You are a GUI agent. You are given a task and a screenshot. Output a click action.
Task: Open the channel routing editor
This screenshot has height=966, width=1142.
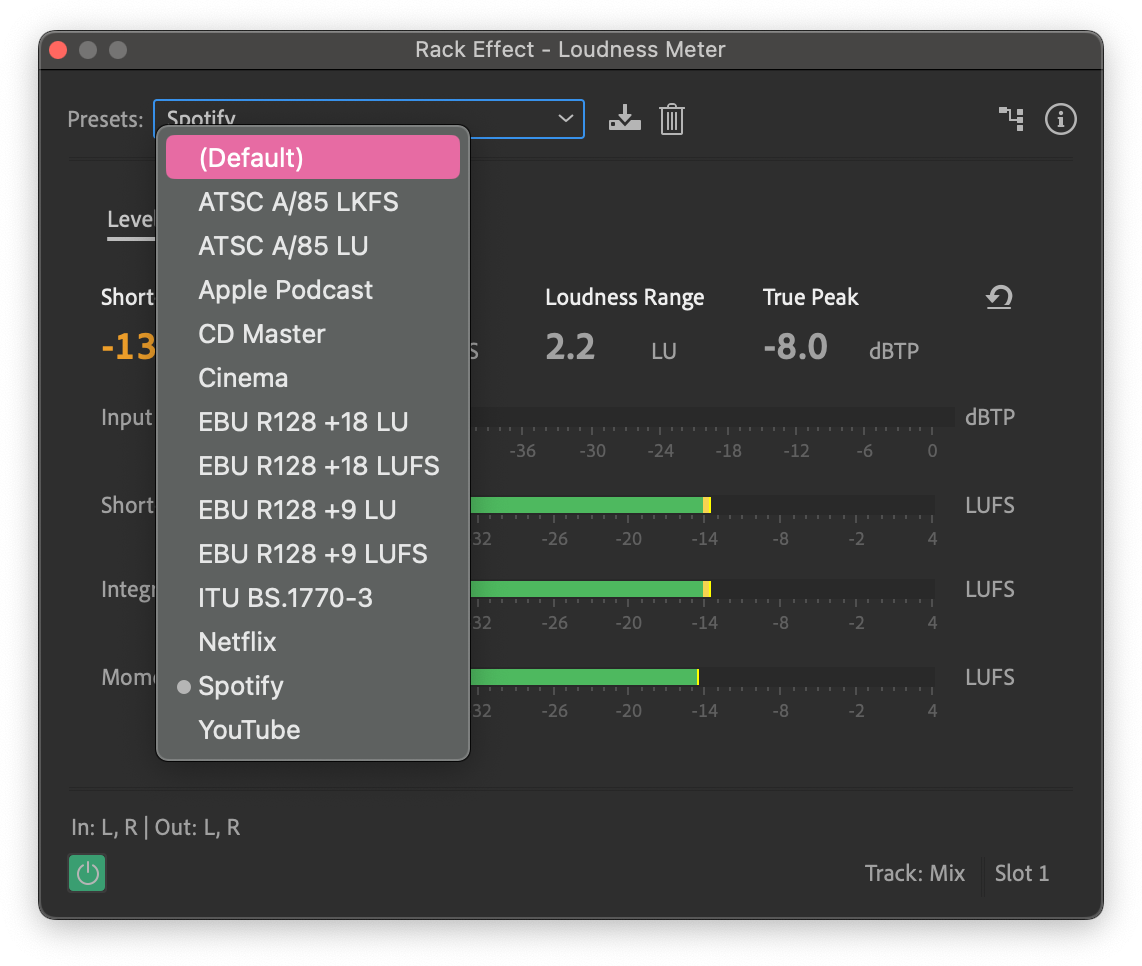point(1011,119)
